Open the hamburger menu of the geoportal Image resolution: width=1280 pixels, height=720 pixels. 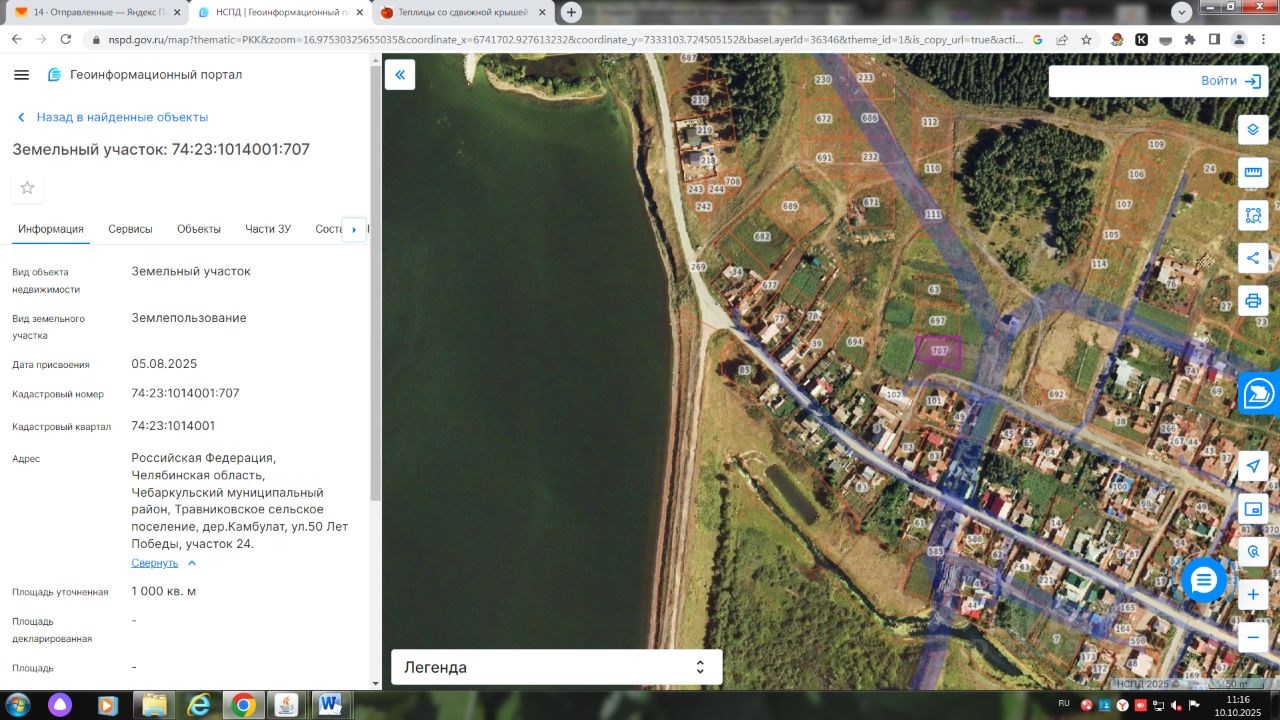(x=22, y=75)
